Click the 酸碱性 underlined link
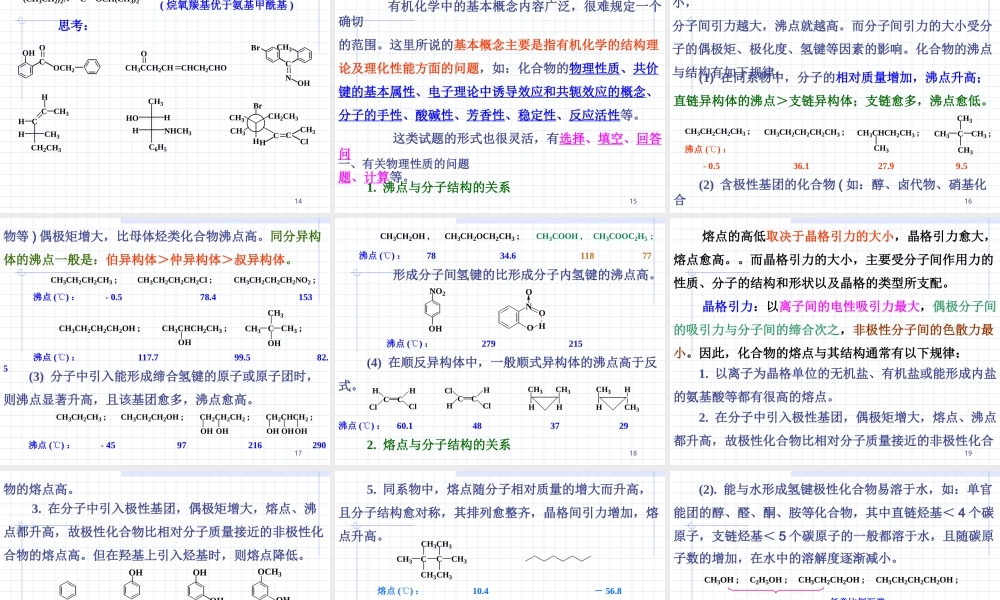This screenshot has width=1000, height=600. 431,115
